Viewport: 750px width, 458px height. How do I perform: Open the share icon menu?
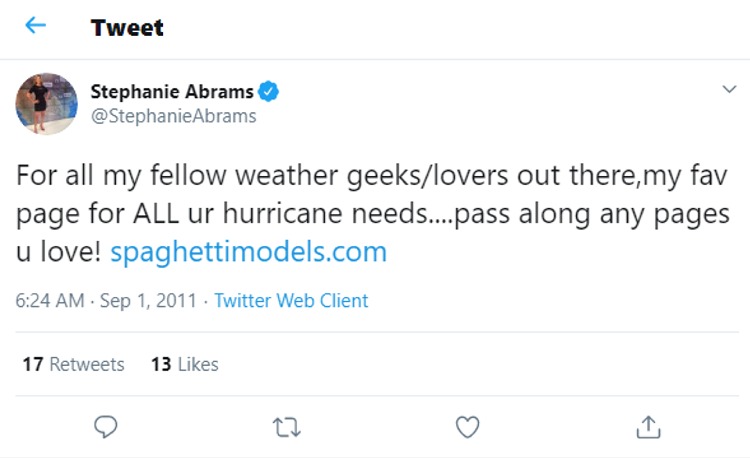(648, 427)
